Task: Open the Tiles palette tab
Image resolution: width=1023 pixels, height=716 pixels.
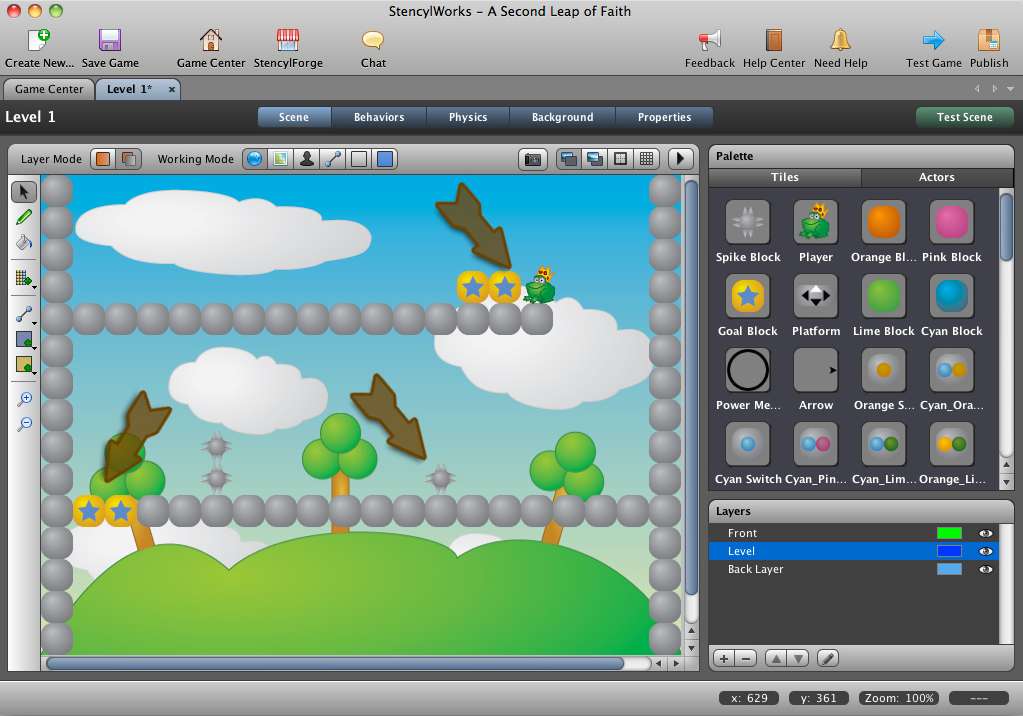Action: 784,177
